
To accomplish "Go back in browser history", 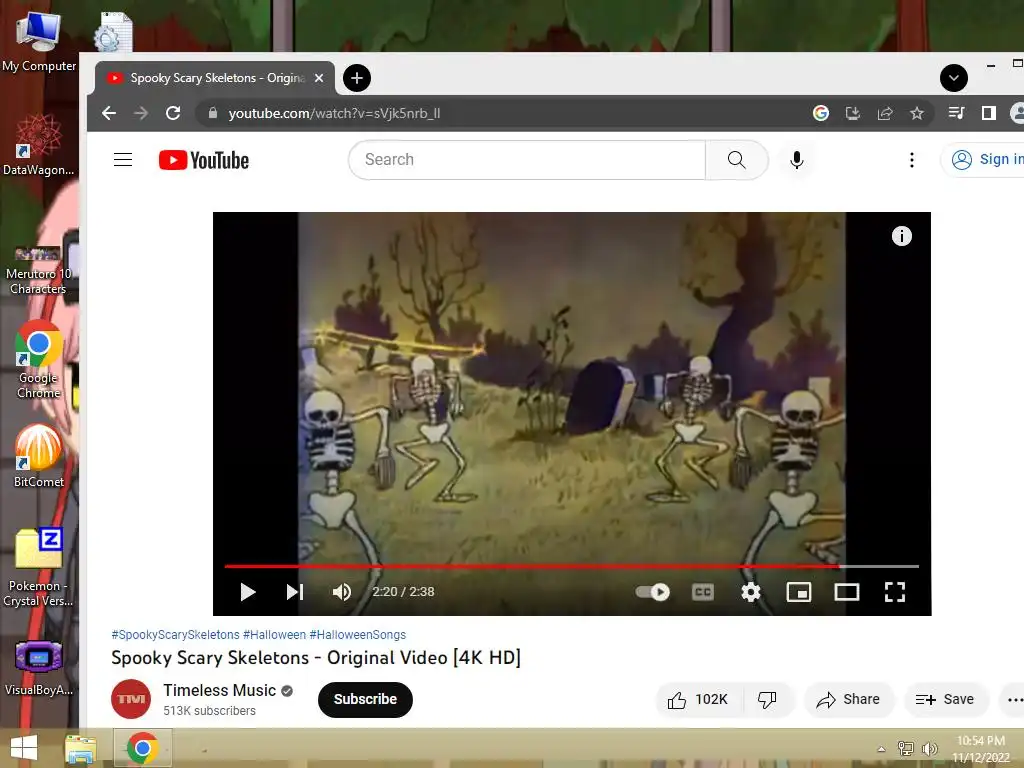I will click(109, 113).
